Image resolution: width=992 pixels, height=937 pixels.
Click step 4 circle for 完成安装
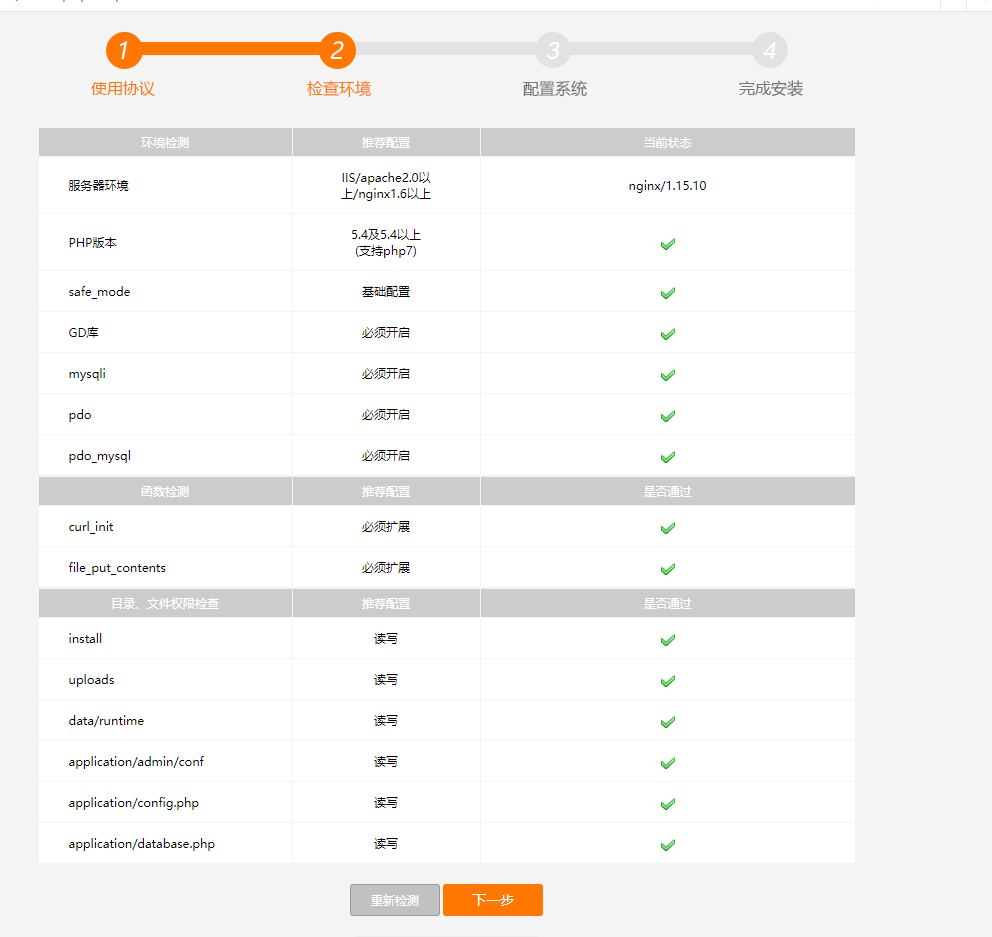coord(770,50)
